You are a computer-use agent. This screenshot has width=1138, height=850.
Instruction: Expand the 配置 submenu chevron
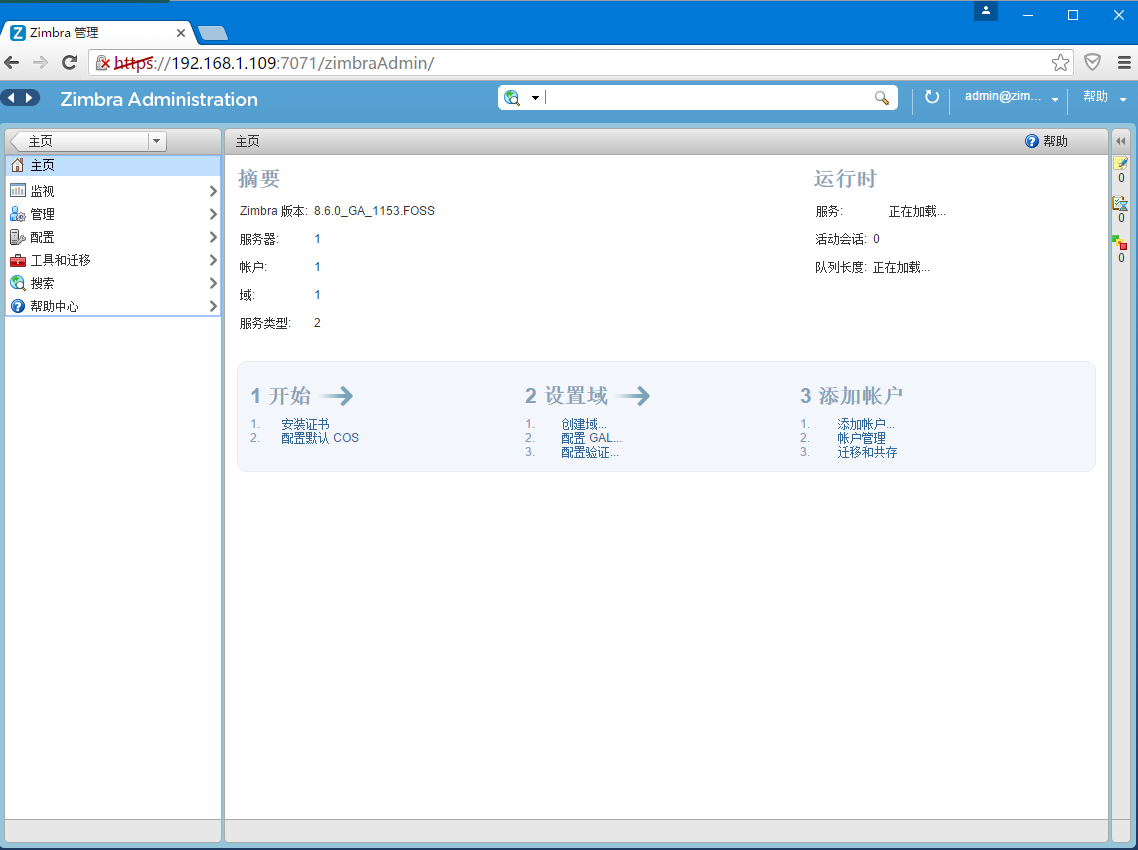(x=213, y=237)
